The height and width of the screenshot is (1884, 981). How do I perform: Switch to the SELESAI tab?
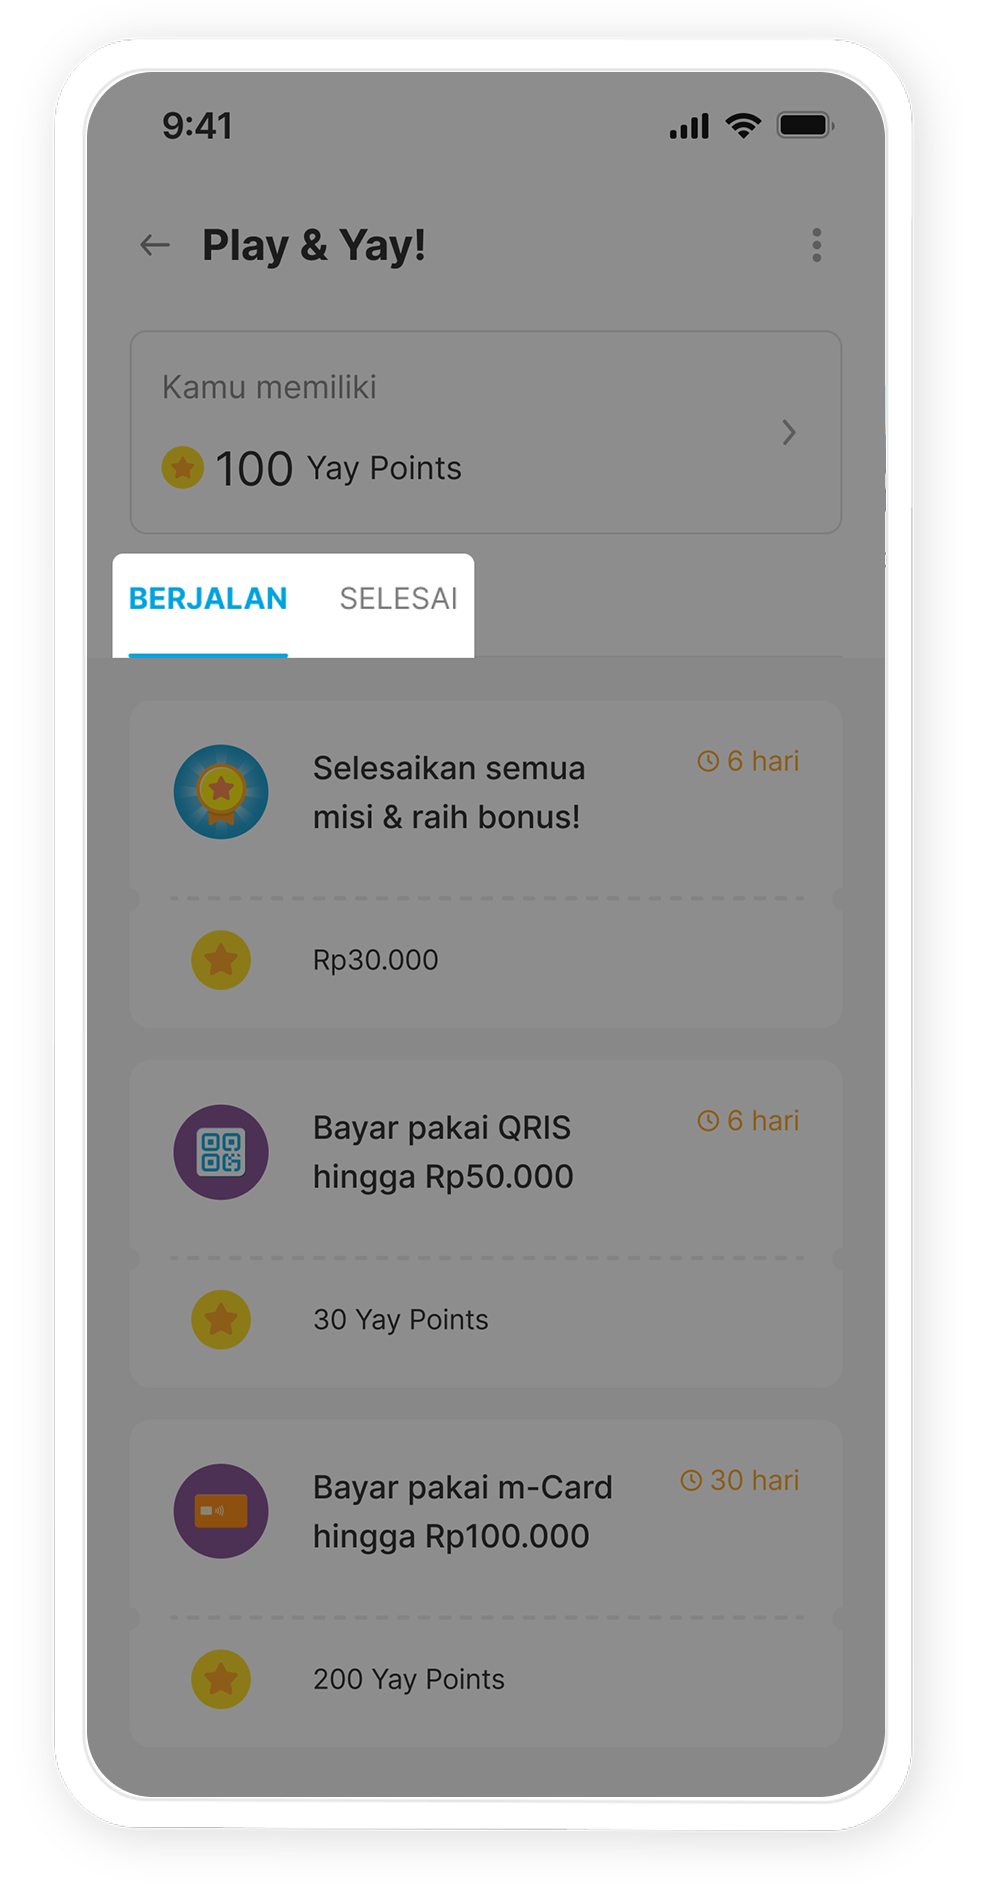pyautogui.click(x=398, y=599)
